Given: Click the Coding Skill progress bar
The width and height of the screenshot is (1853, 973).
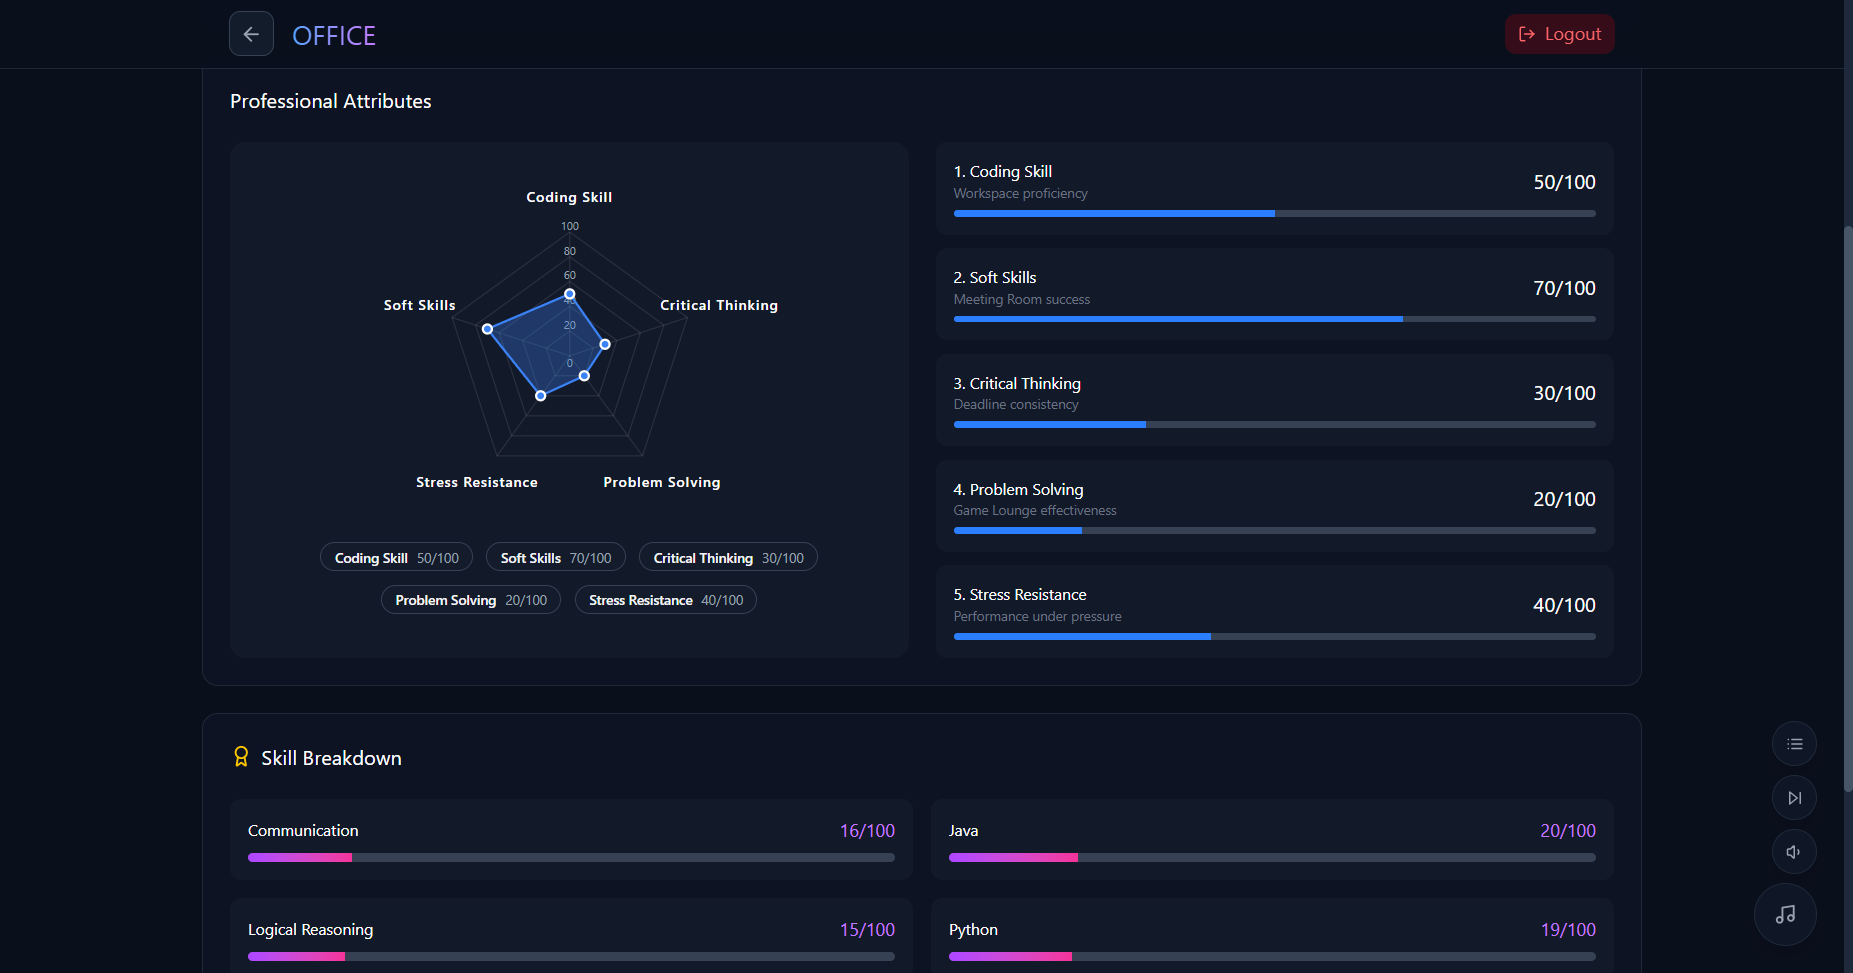Looking at the screenshot, I should [x=1274, y=213].
